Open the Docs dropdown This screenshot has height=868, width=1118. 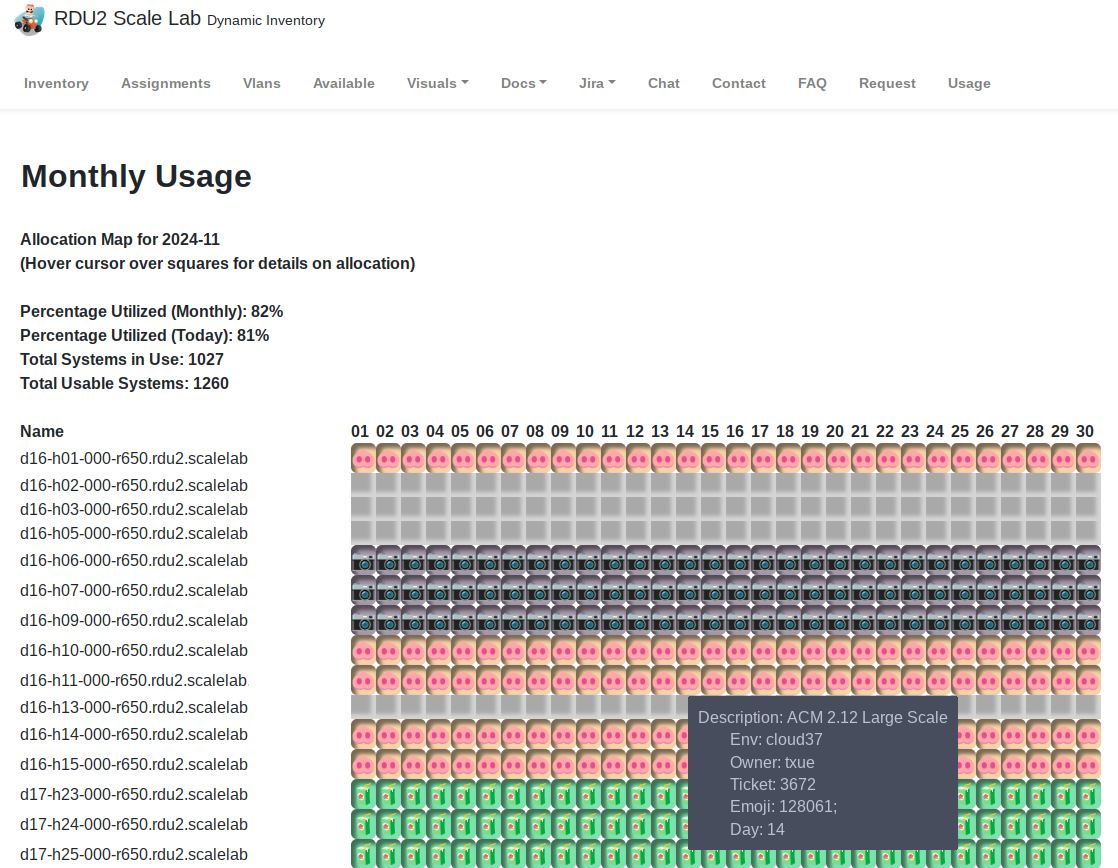click(x=523, y=84)
